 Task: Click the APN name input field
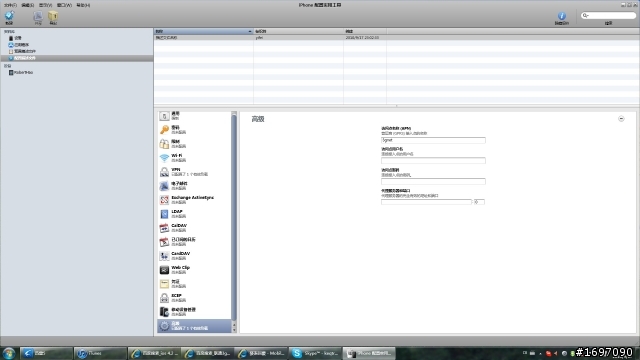pyautogui.click(x=433, y=140)
